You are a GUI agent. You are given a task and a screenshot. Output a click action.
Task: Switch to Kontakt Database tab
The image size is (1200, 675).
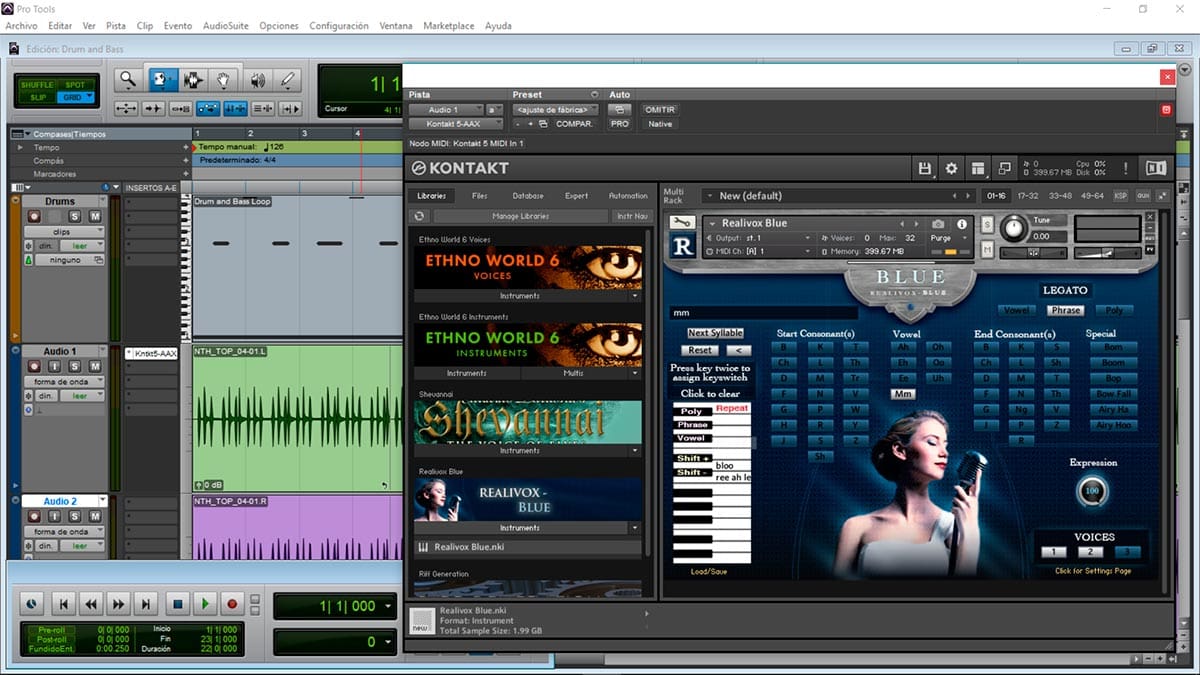pyautogui.click(x=528, y=196)
